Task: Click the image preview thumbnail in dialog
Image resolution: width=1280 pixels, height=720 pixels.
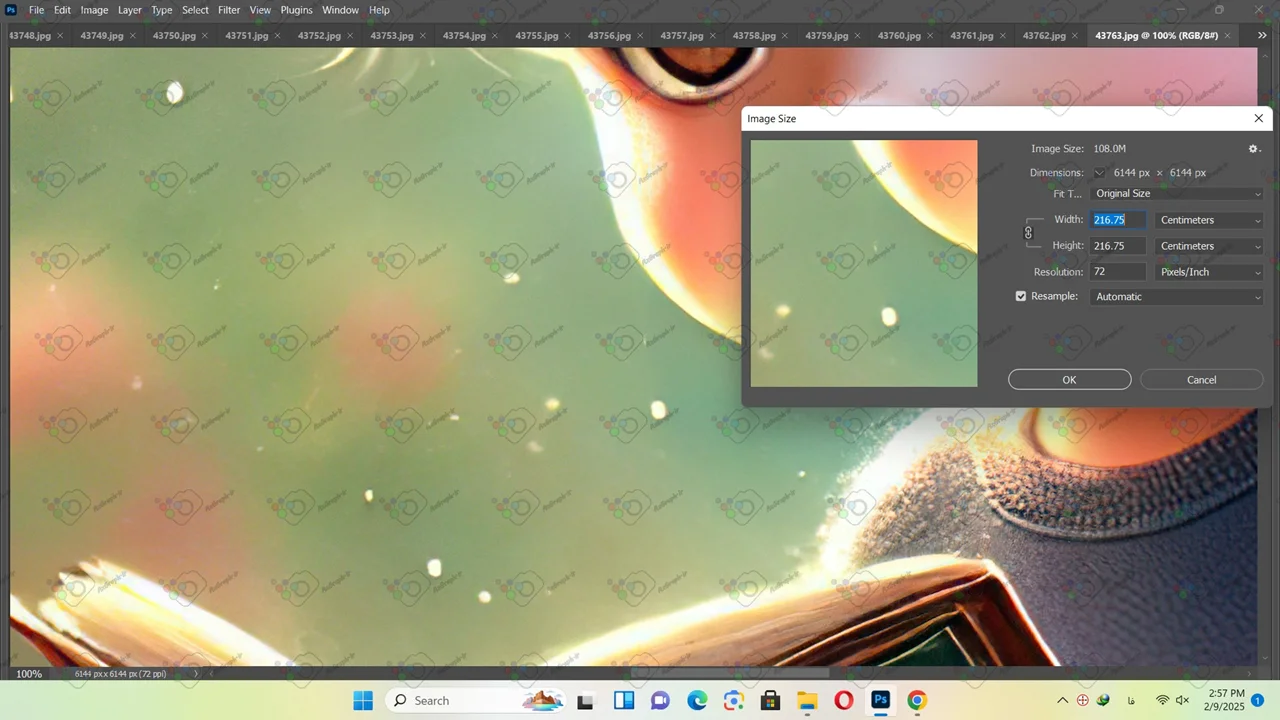Action: pyautogui.click(x=864, y=263)
